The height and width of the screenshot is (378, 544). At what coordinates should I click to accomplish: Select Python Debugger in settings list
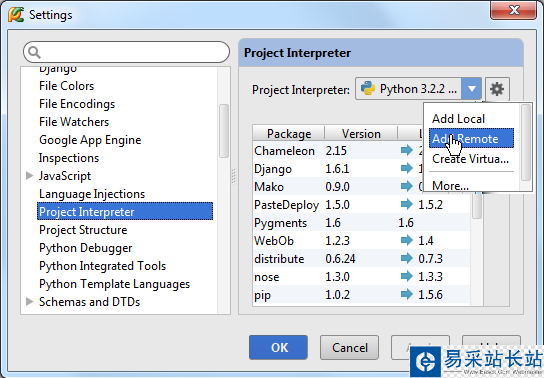85,248
